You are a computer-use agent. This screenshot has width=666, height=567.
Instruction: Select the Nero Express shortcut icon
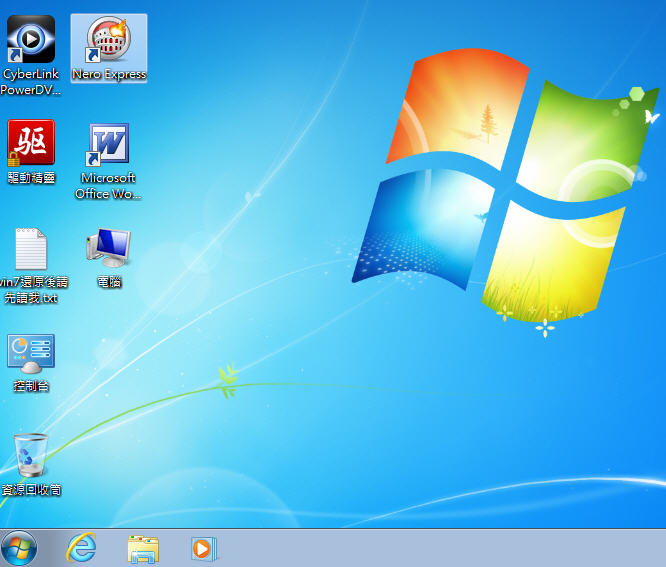[x=109, y=39]
